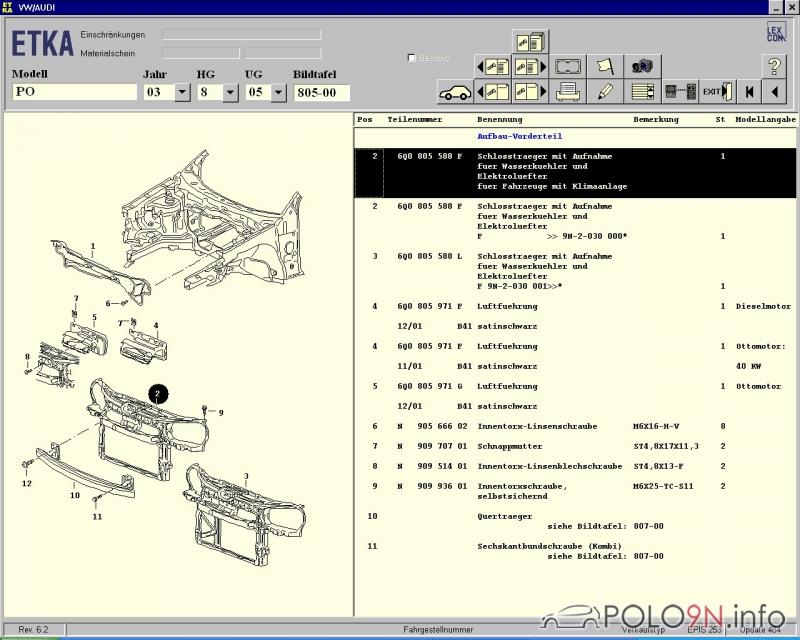Viewport: 800px width, 640px height.
Task: Go to previous illustration with parts list
Action: tap(493, 66)
